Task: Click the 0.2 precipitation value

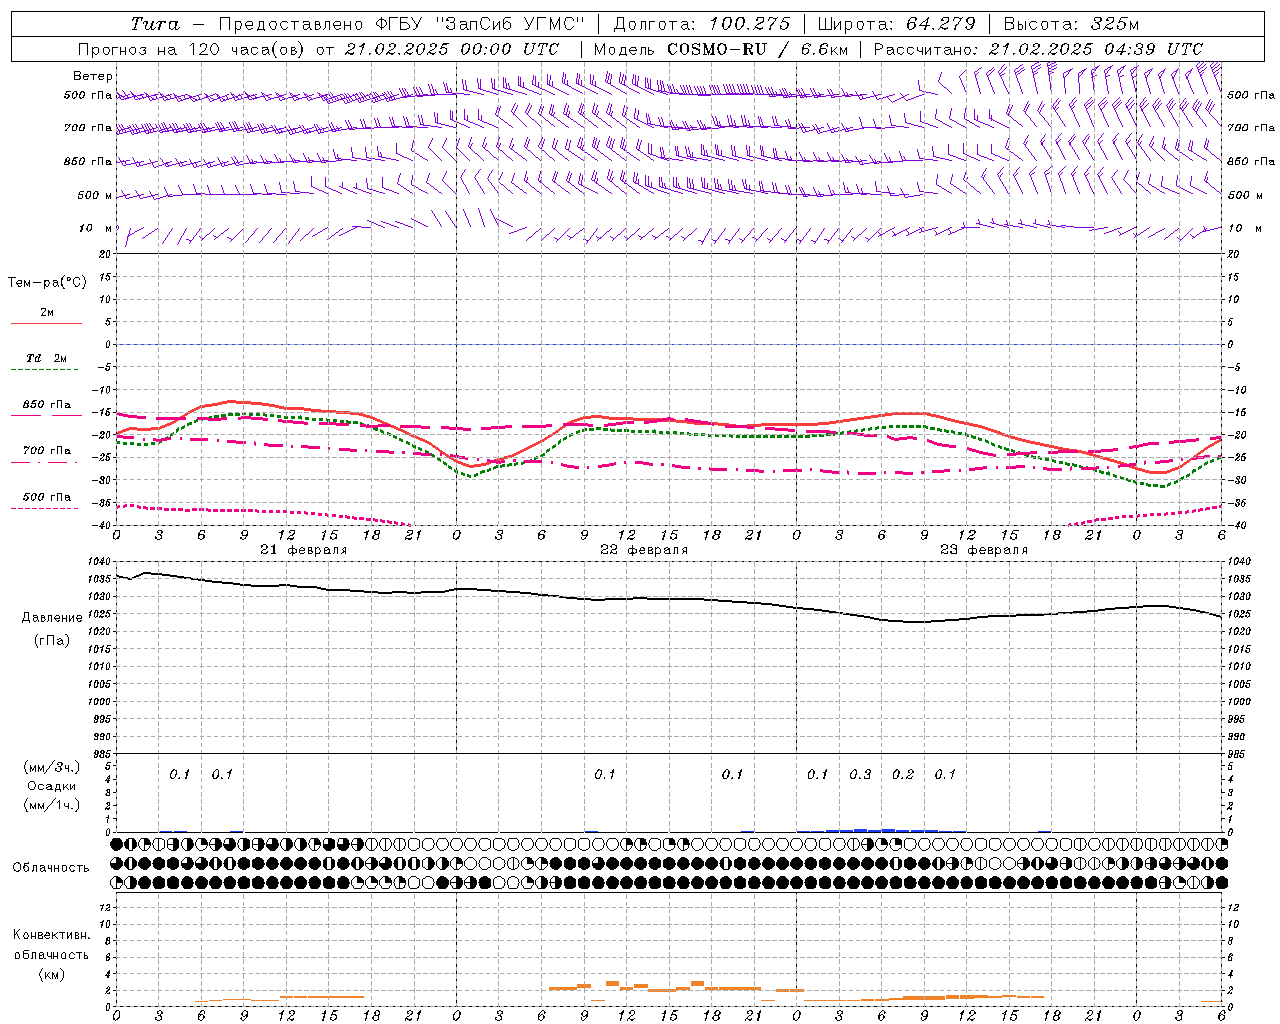Action: [903, 774]
